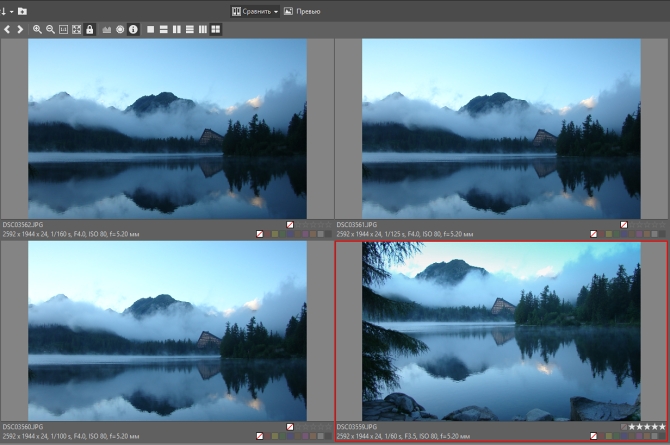
Task: Show the histogram overlay
Action: [106, 30]
